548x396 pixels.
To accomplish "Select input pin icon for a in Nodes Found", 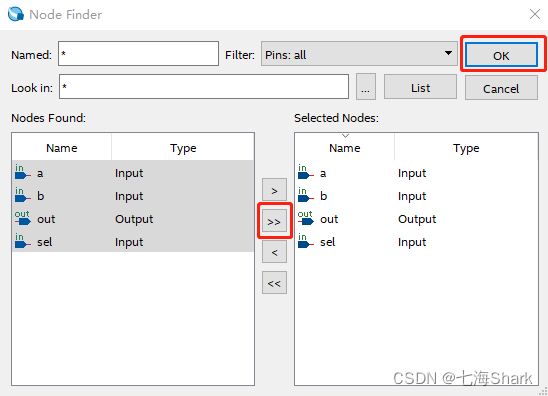I will click(x=22, y=172).
